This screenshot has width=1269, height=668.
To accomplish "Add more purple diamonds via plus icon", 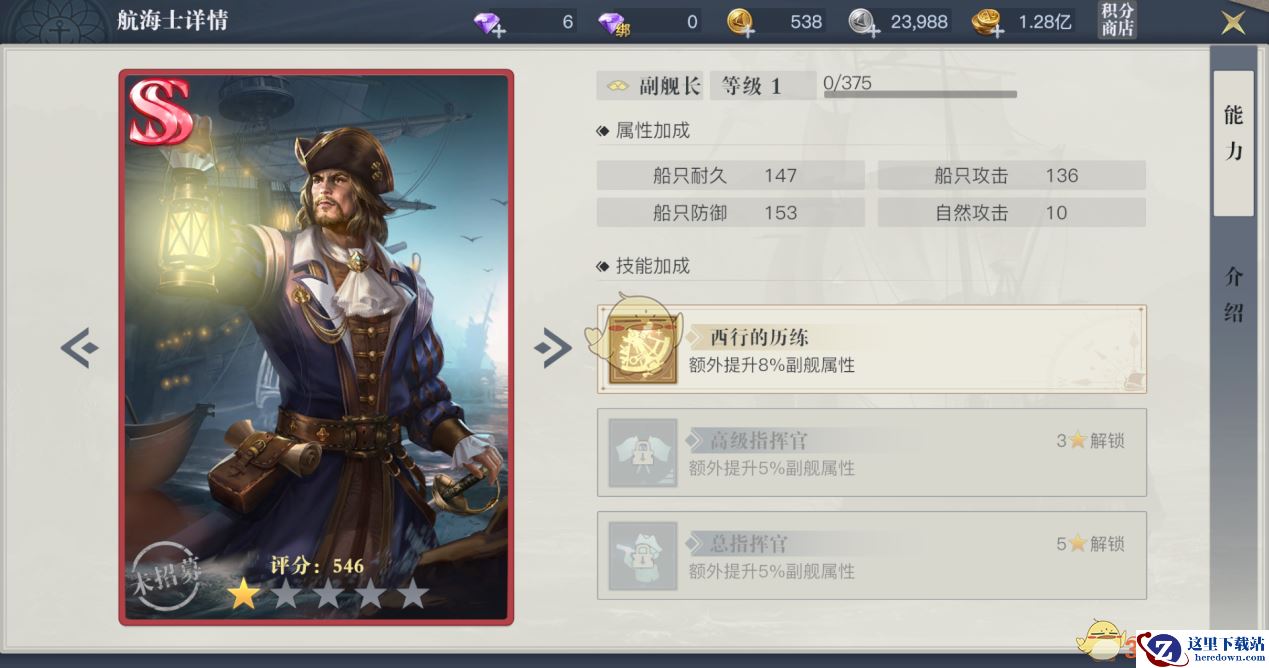I will coord(499,31).
